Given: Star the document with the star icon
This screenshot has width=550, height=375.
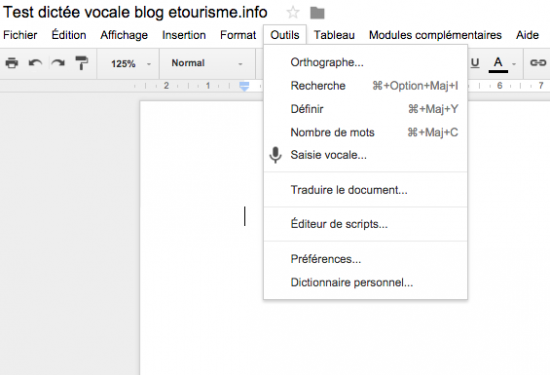Looking at the screenshot, I should click(x=293, y=13).
